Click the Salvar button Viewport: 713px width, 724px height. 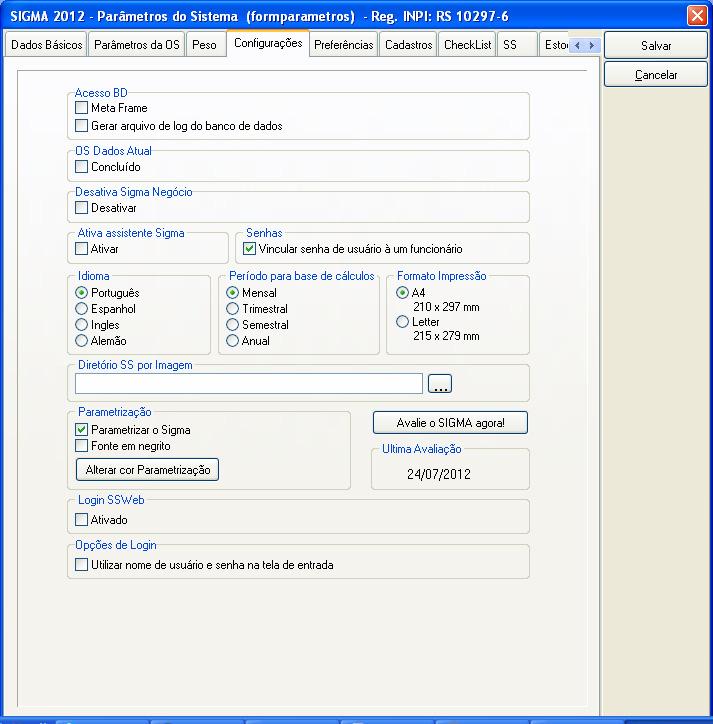[x=656, y=45]
